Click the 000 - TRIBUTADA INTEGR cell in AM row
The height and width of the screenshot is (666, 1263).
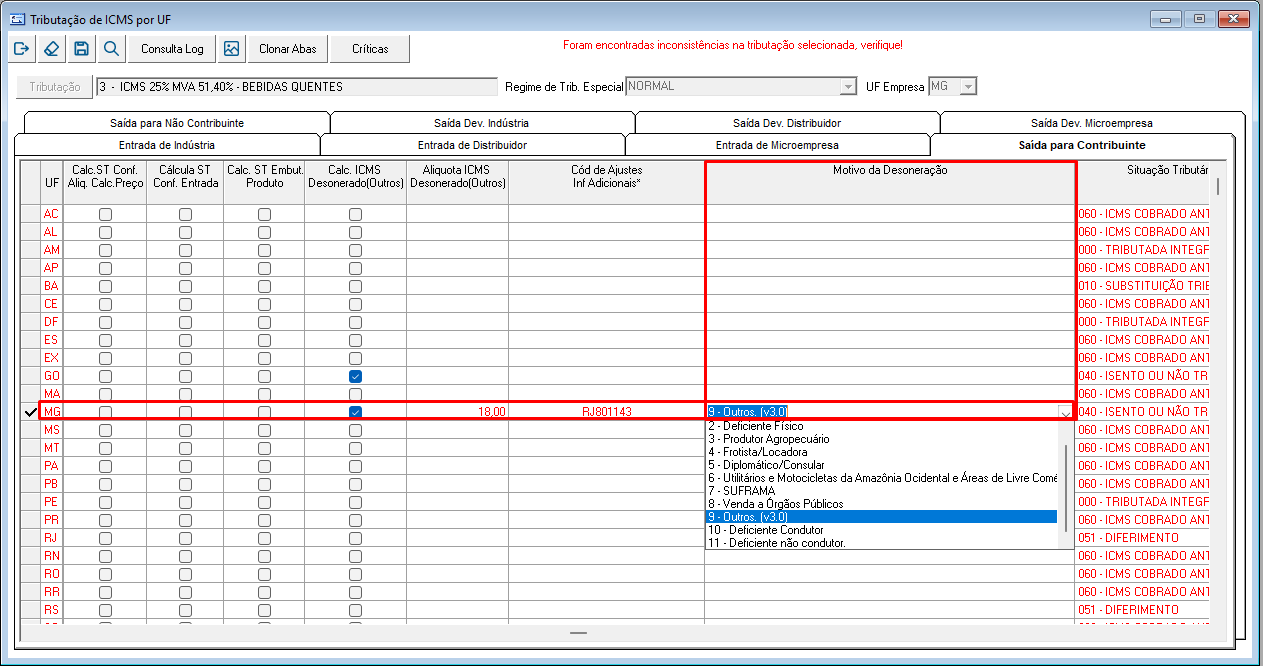pyautogui.click(x=1144, y=250)
